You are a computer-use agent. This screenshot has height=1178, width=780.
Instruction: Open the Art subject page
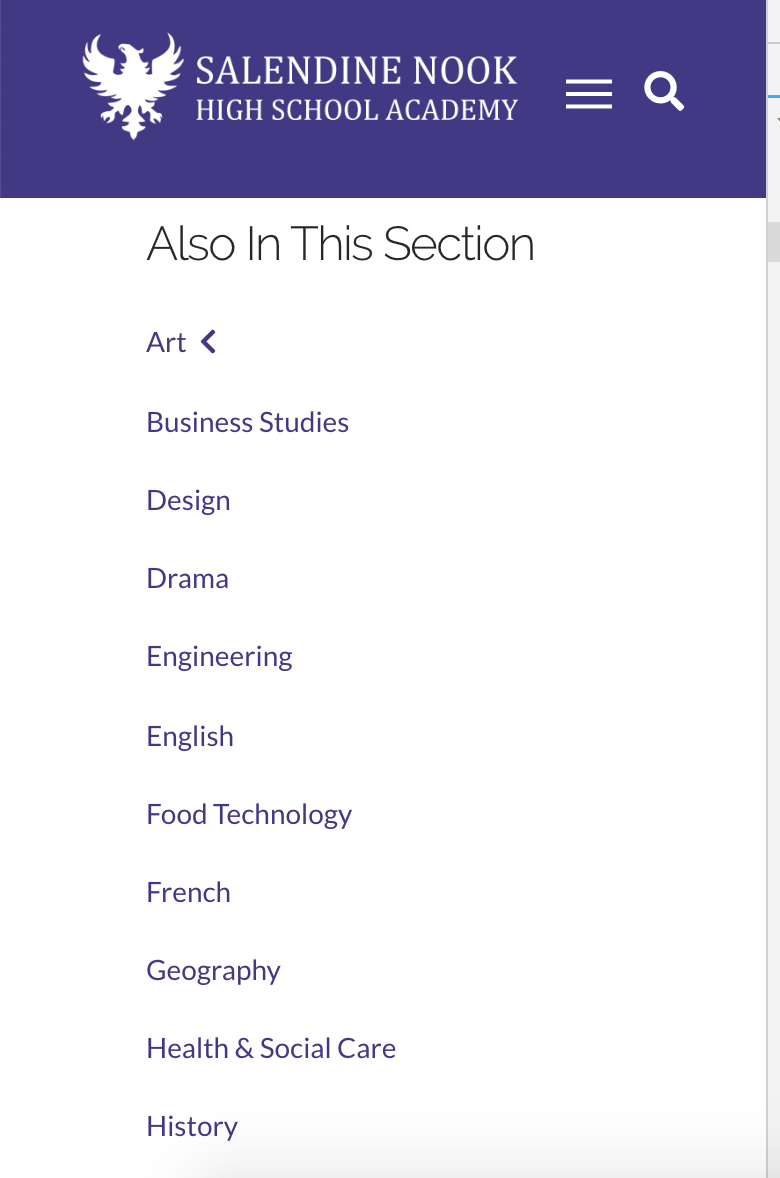(166, 343)
